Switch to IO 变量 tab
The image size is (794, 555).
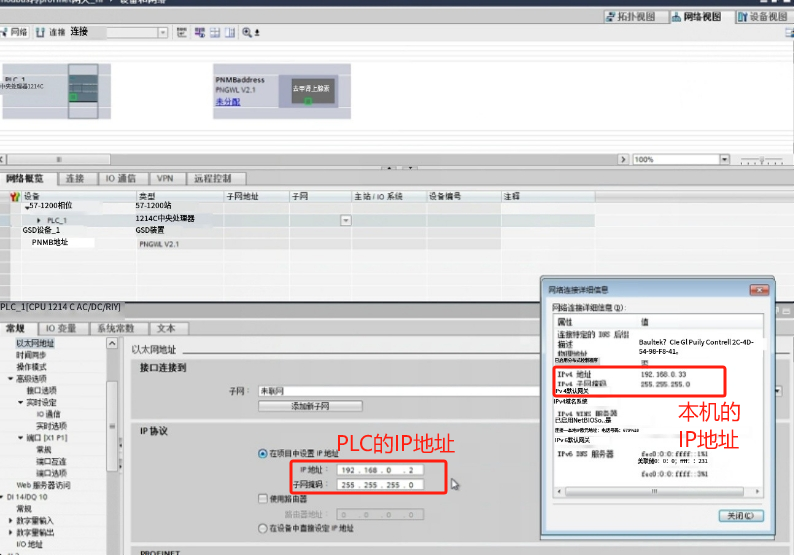(61, 329)
